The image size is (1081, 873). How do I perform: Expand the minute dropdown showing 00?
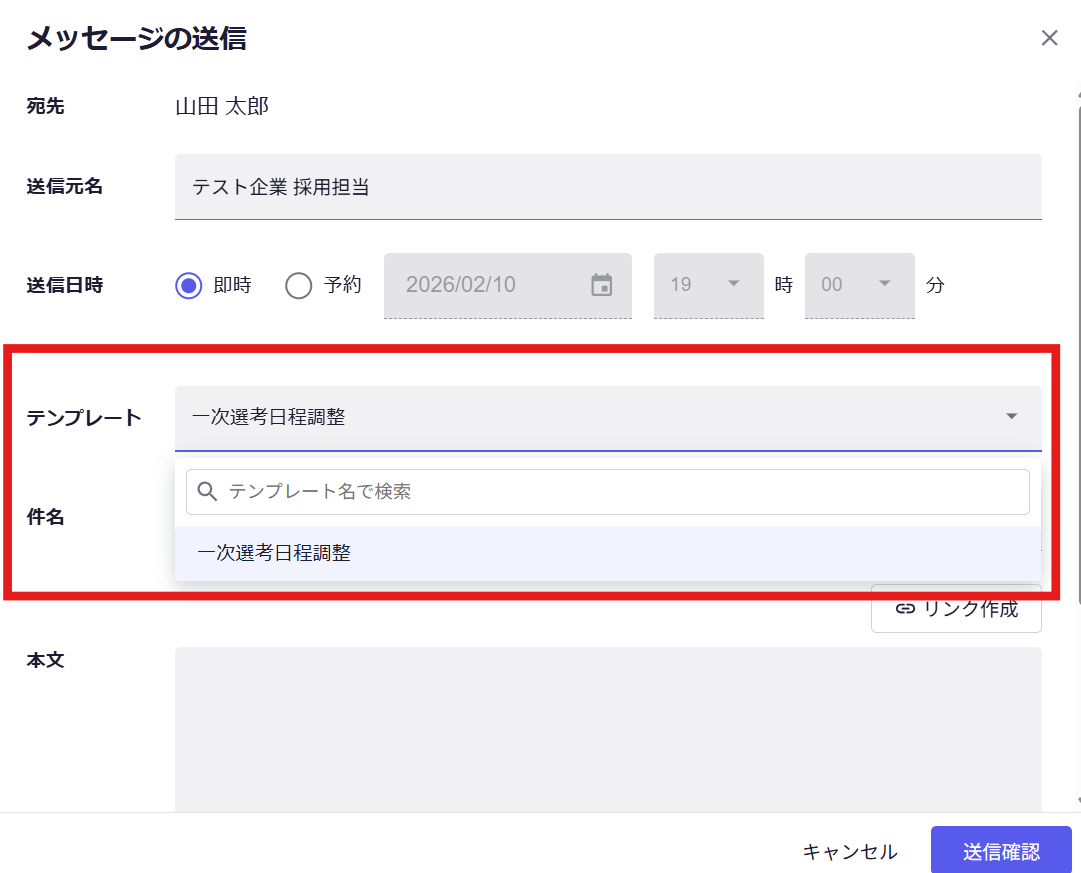pyautogui.click(x=859, y=285)
